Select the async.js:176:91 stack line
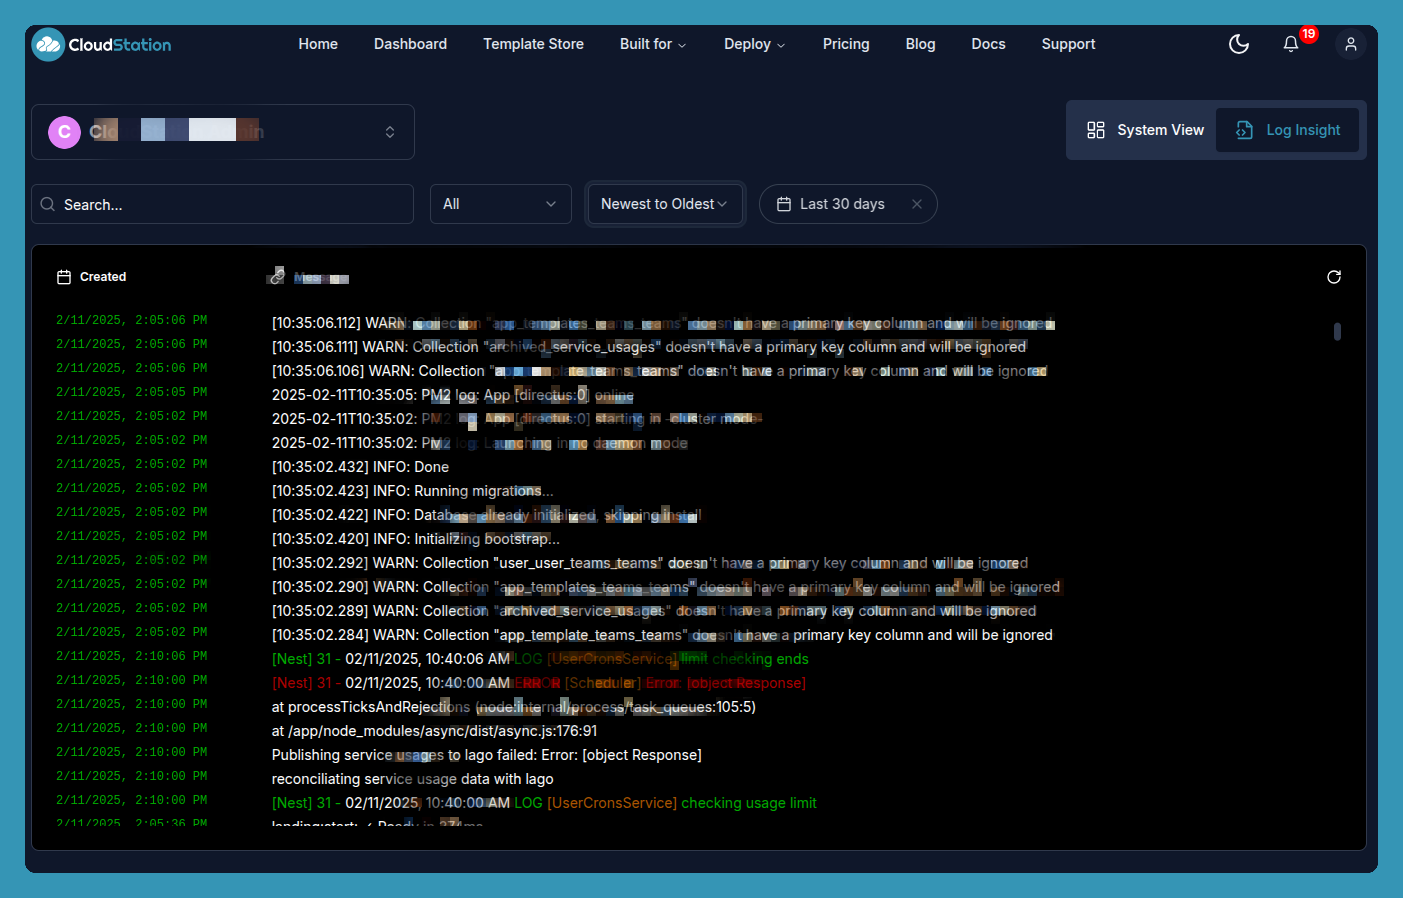Screen dimensions: 1403x898 click(434, 731)
